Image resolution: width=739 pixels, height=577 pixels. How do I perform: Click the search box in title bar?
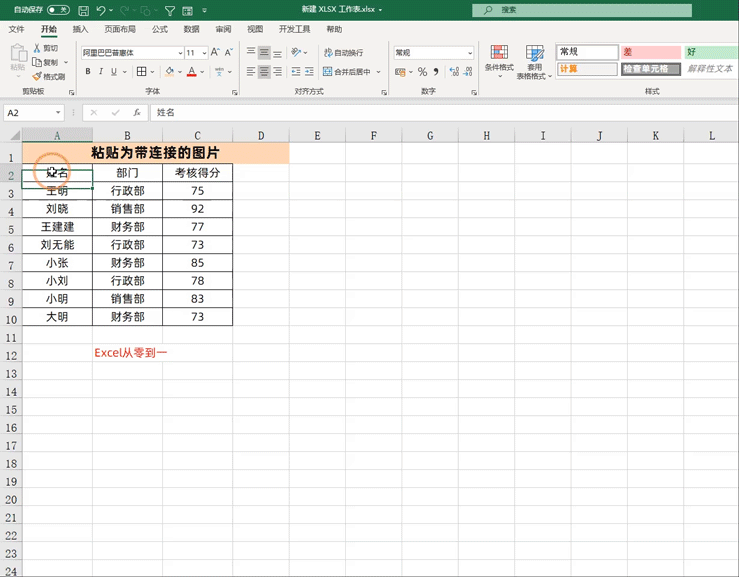[x=582, y=10]
